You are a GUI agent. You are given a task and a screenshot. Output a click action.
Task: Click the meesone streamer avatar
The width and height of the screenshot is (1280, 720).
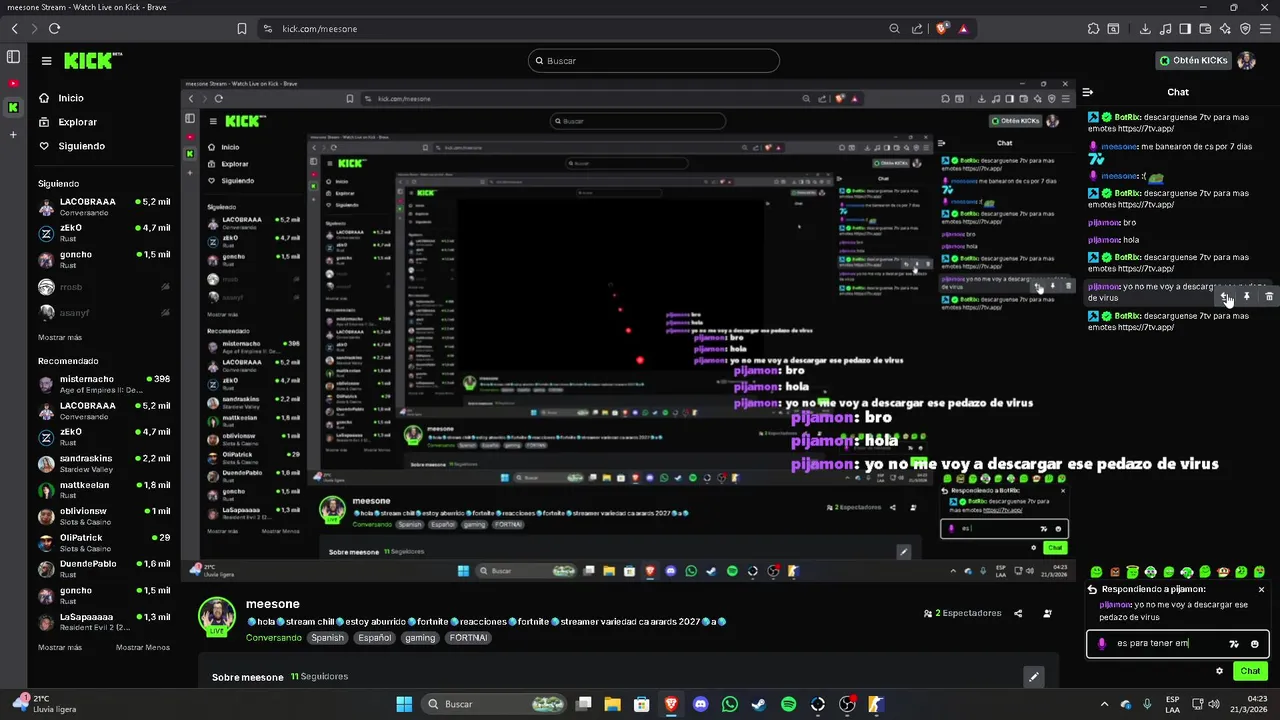point(217,616)
